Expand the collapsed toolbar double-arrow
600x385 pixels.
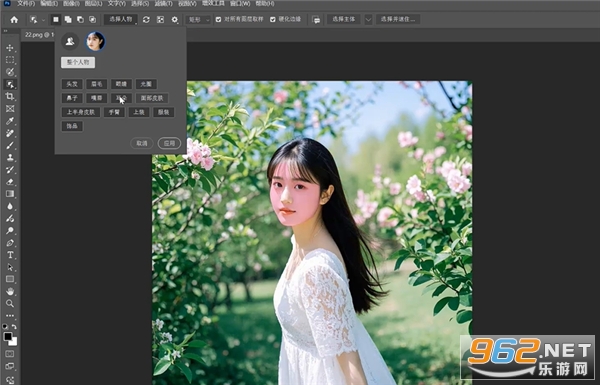coord(5,31)
